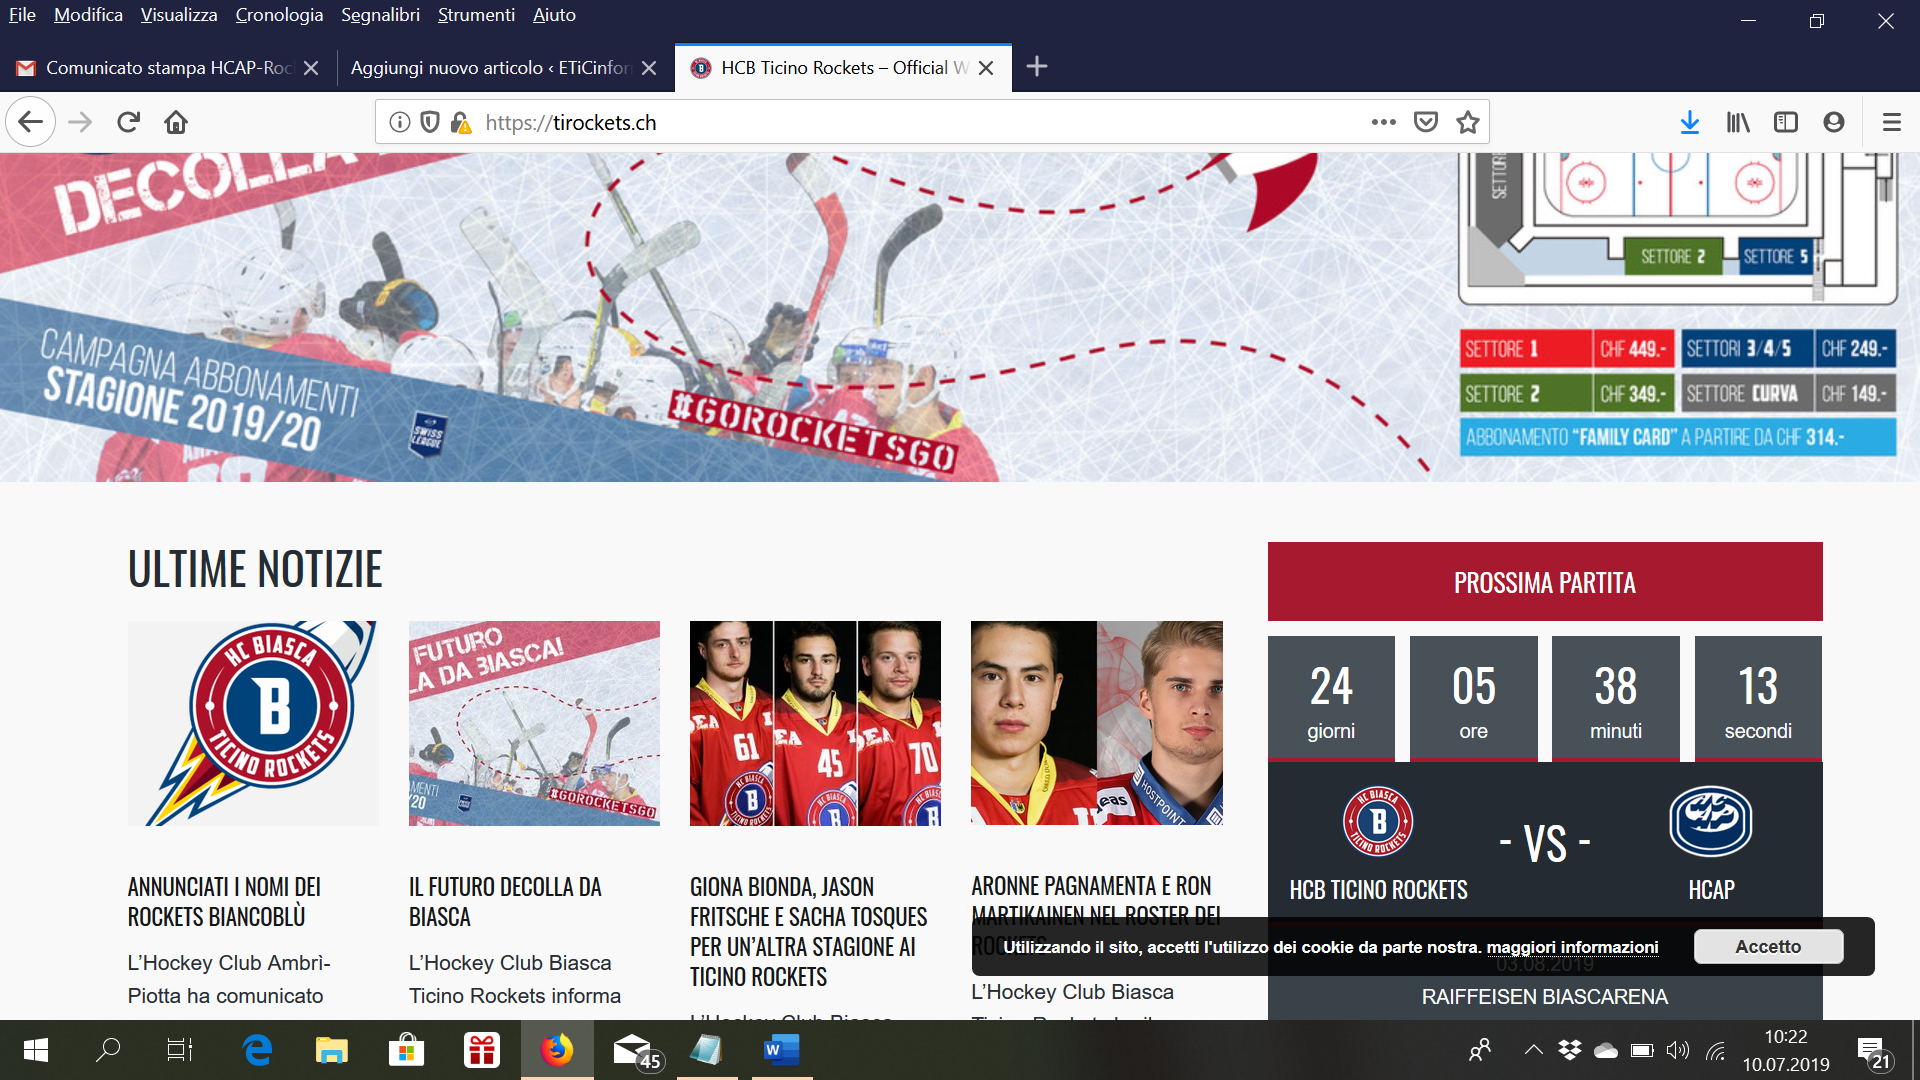
Task: Reload the current page
Action: point(128,122)
